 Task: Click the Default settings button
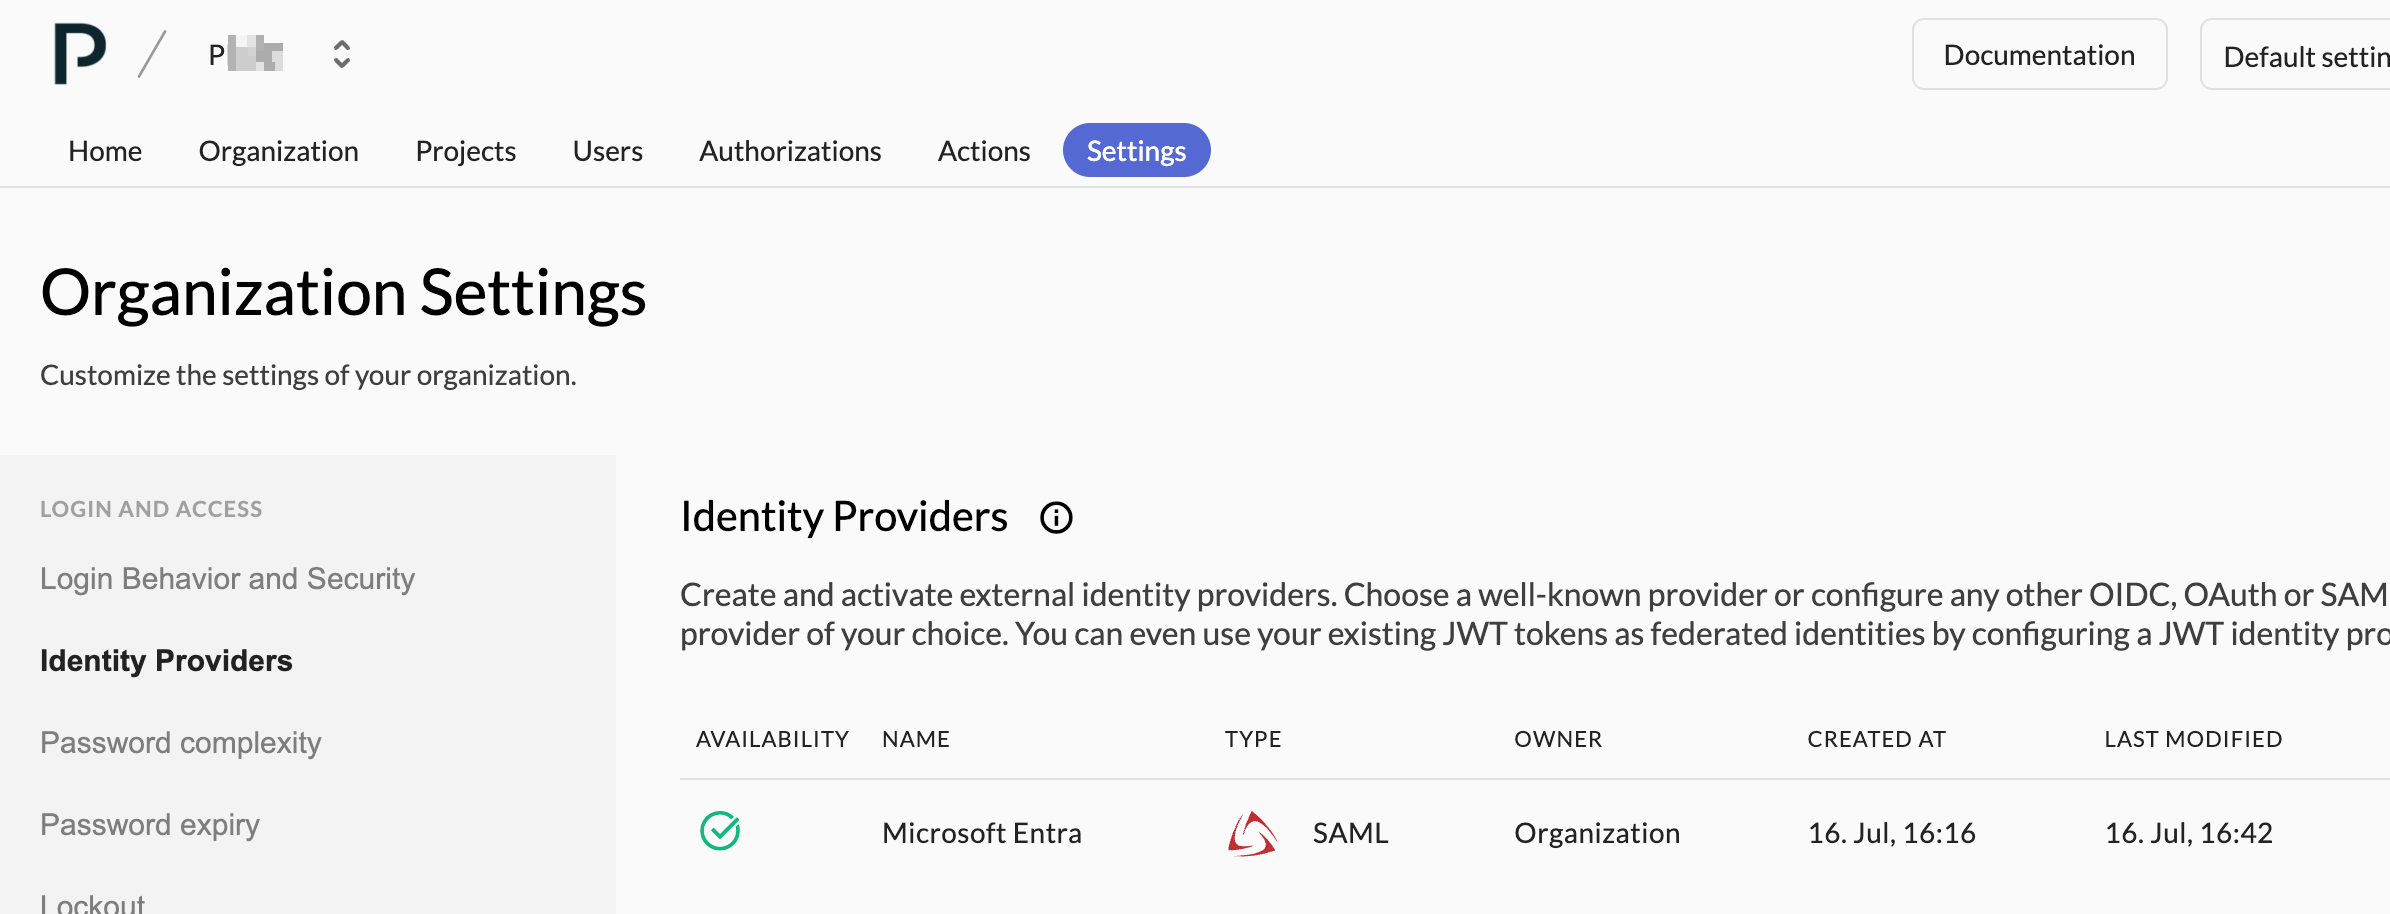pyautogui.click(x=2296, y=56)
